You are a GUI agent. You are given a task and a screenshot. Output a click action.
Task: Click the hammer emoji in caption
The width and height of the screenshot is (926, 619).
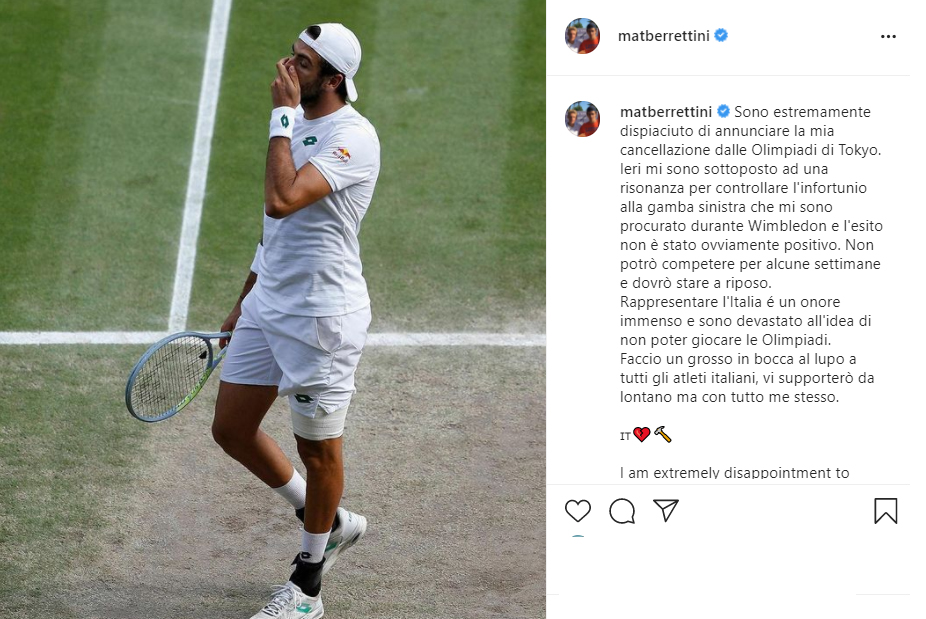[663, 435]
